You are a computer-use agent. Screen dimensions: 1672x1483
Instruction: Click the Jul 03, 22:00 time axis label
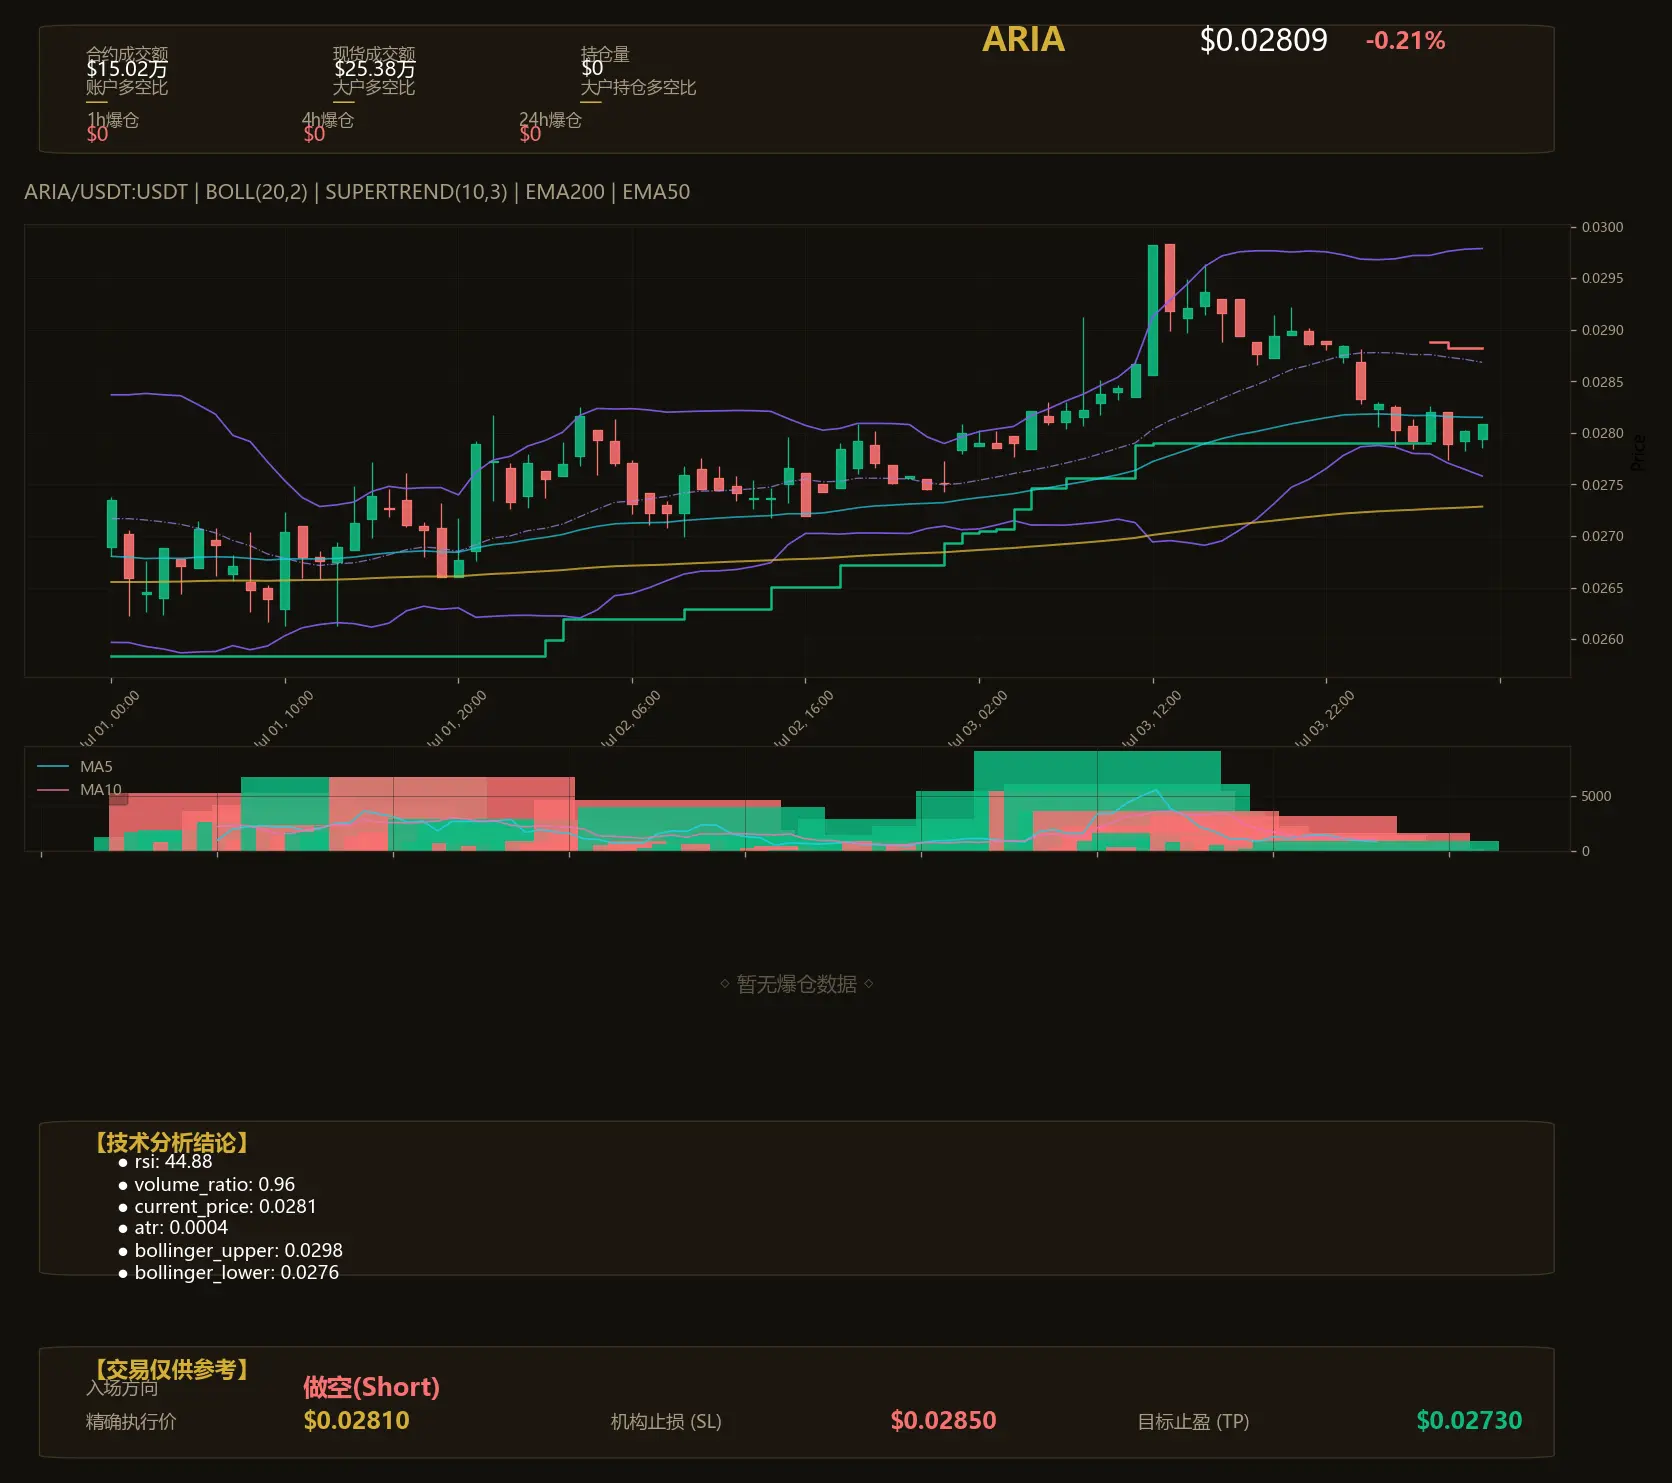point(1323,719)
